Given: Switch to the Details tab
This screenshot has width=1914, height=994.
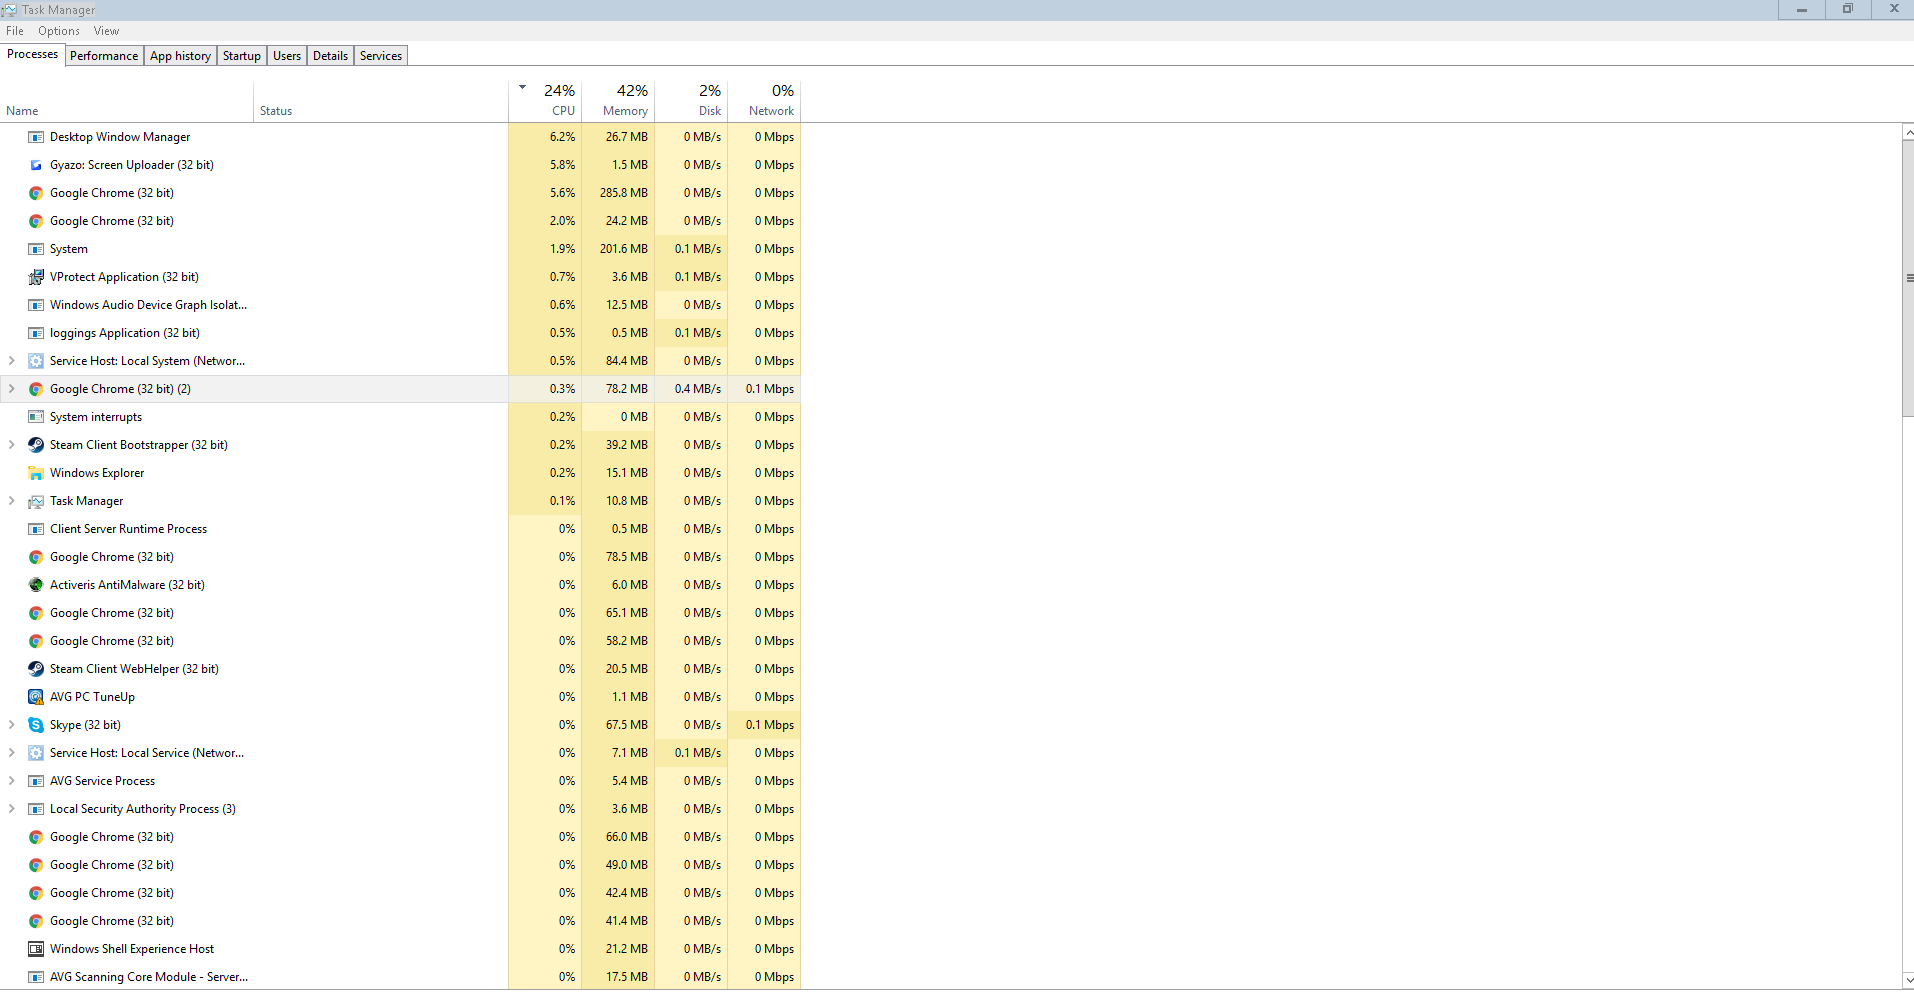Looking at the screenshot, I should click(330, 56).
